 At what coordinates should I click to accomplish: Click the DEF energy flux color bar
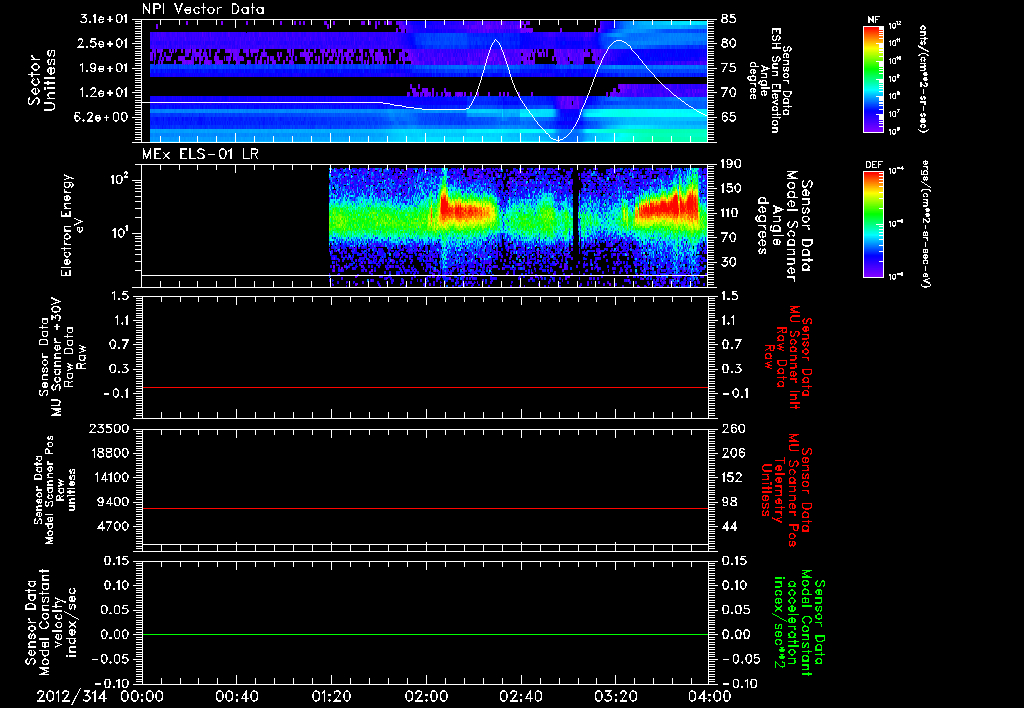point(873,224)
